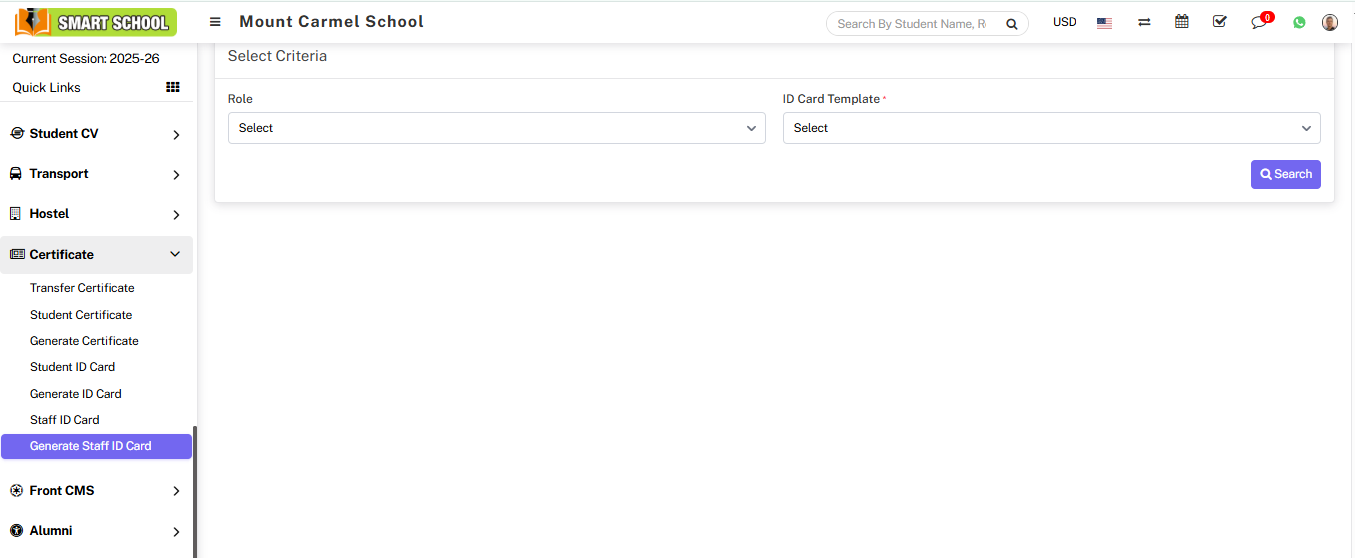
Task: Go to Staff ID Card page
Action: (x=65, y=420)
